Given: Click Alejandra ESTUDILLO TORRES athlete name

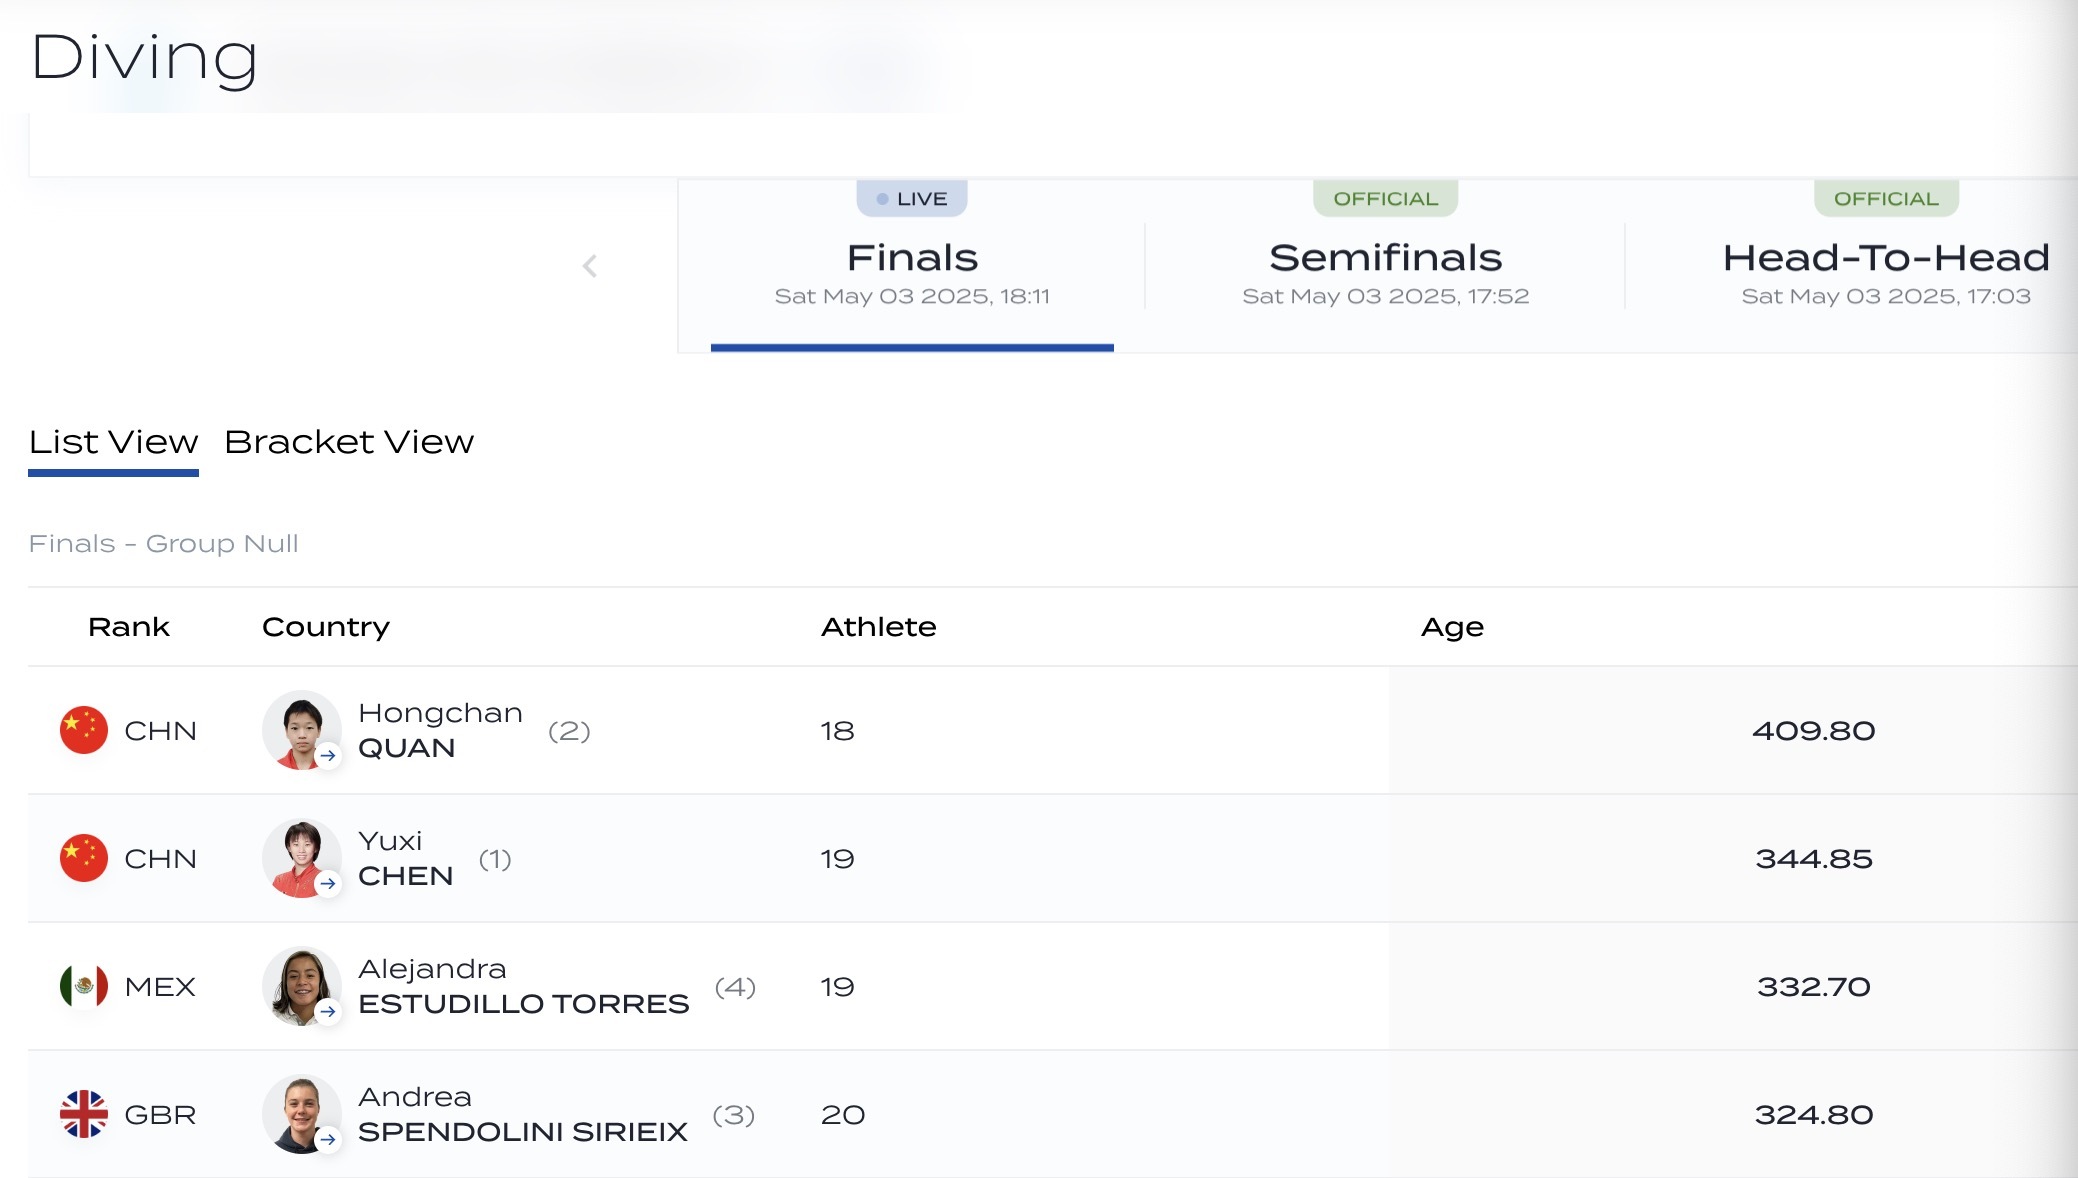Looking at the screenshot, I should coord(523,986).
